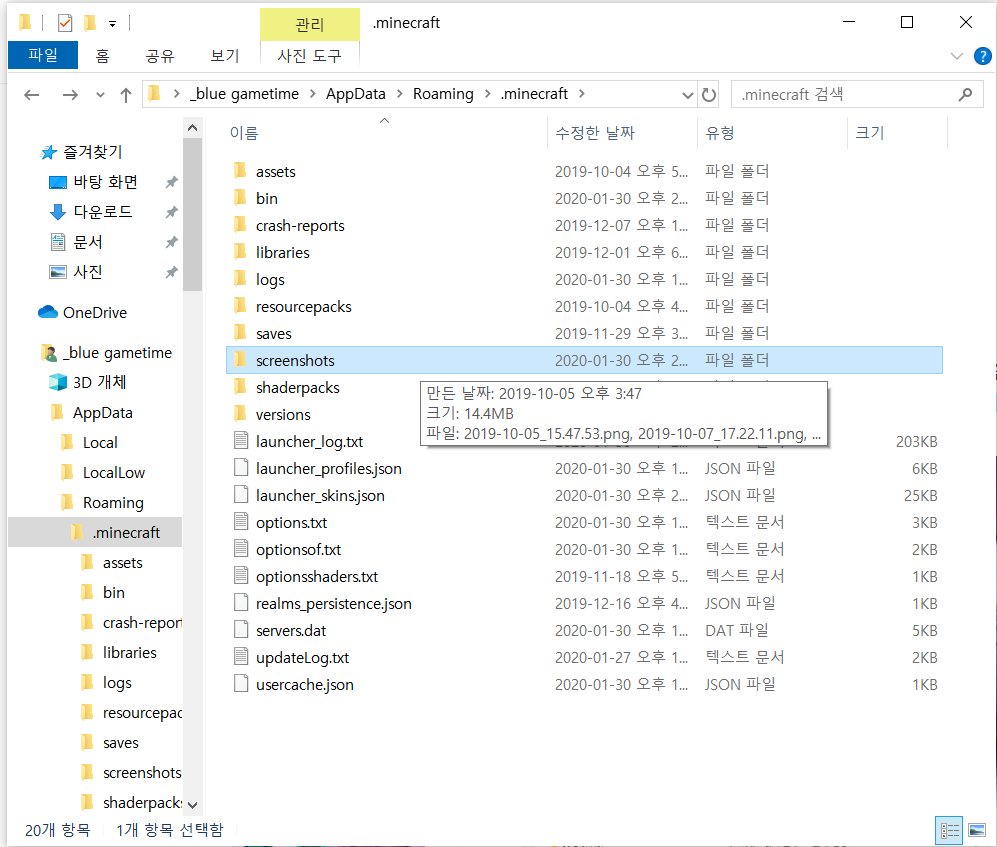The height and width of the screenshot is (847, 997).
Task: Expand the chevron after .minecraft breadcrumb
Action: coord(582,94)
